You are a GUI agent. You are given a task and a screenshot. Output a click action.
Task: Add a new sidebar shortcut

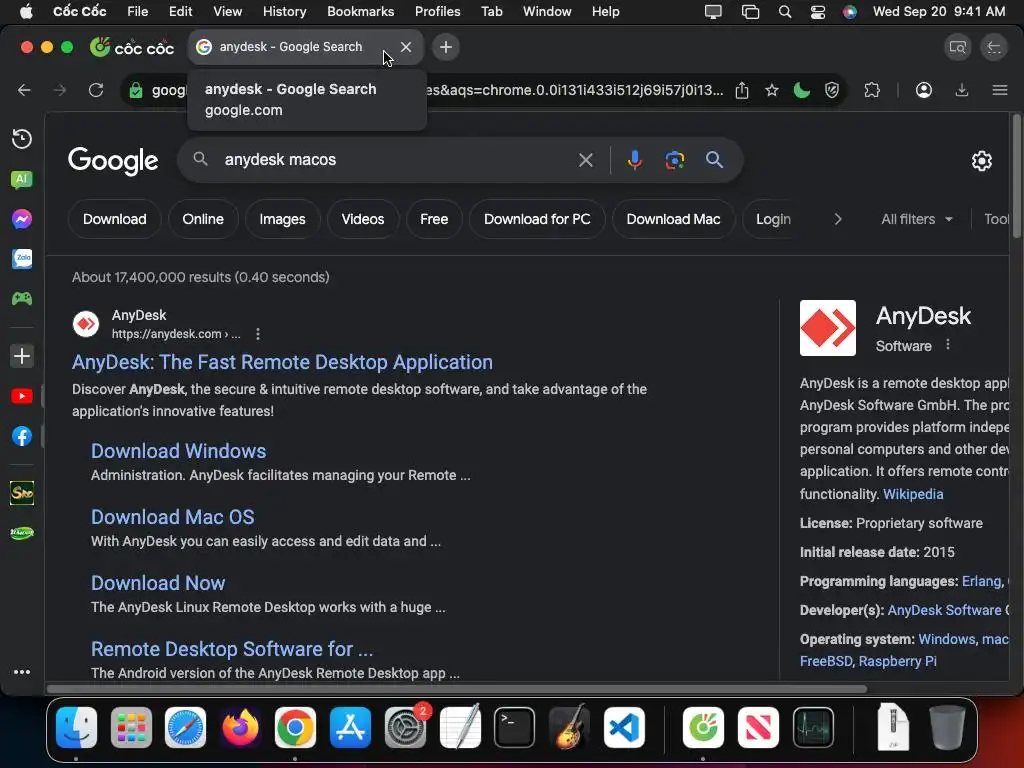tap(22, 356)
